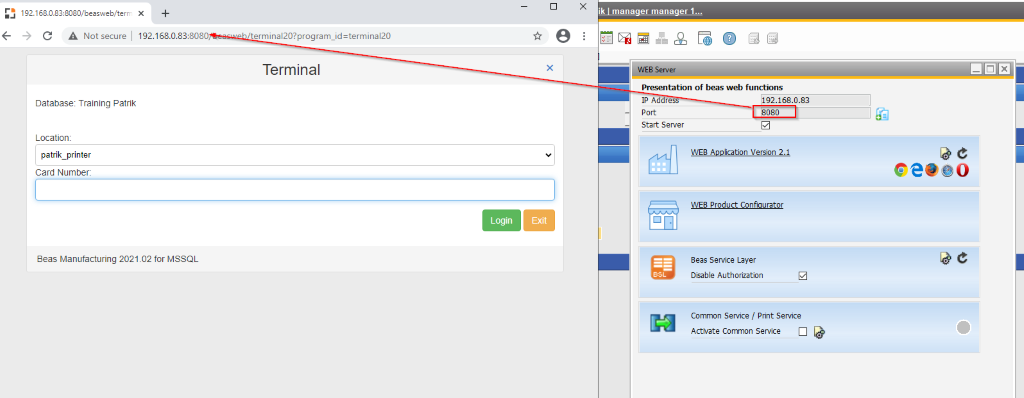
Task: Click the Chrome browser icon in WEB Application
Action: point(901,171)
